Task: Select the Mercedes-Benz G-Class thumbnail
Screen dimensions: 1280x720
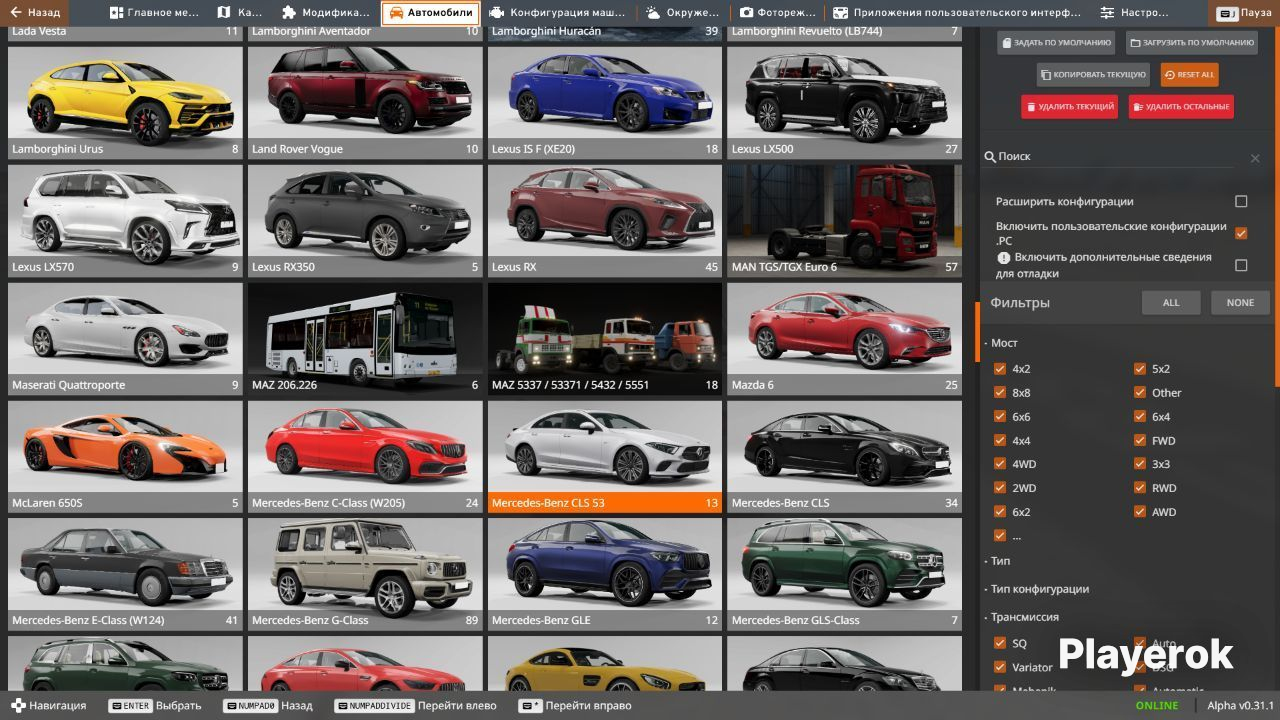Action: (x=365, y=574)
